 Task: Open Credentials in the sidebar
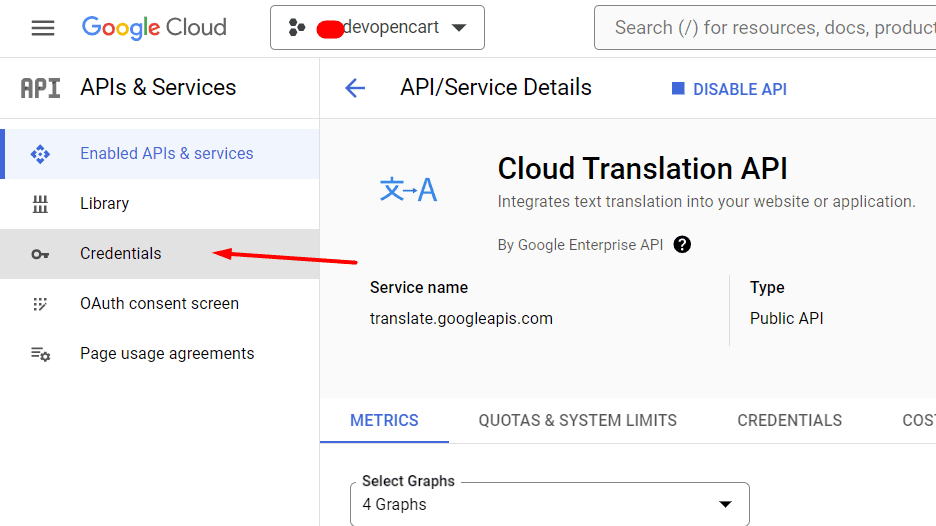pos(160,254)
